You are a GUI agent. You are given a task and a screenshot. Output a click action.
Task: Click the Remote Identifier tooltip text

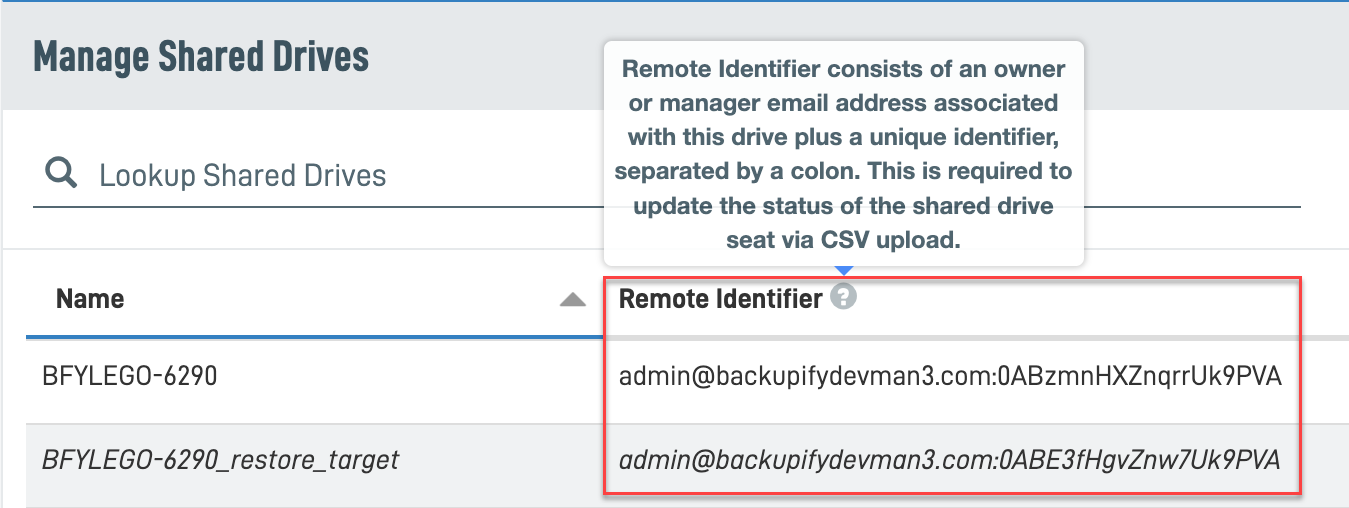point(843,155)
